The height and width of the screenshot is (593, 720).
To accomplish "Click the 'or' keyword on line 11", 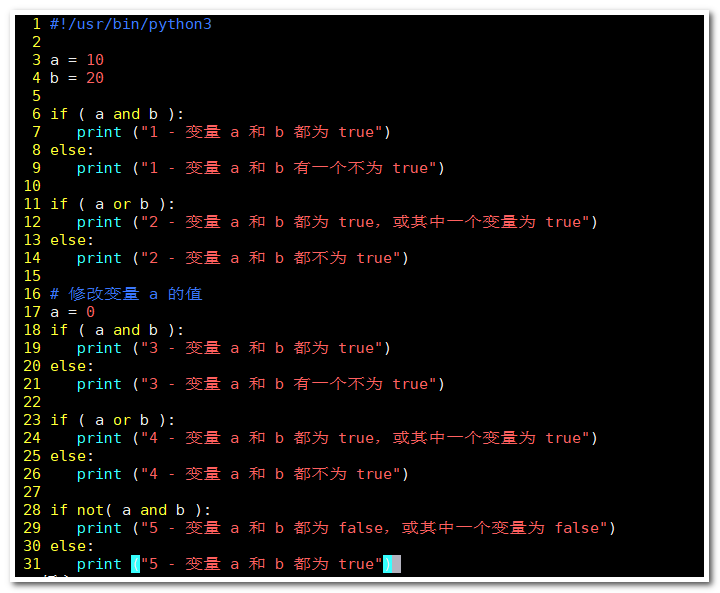I will pos(122,204).
